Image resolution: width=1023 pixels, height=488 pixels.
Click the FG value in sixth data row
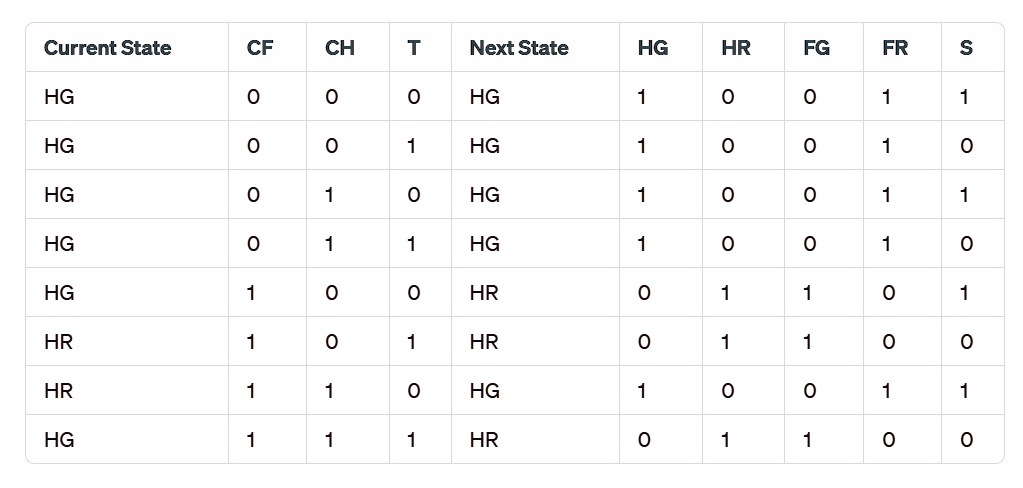pos(809,342)
